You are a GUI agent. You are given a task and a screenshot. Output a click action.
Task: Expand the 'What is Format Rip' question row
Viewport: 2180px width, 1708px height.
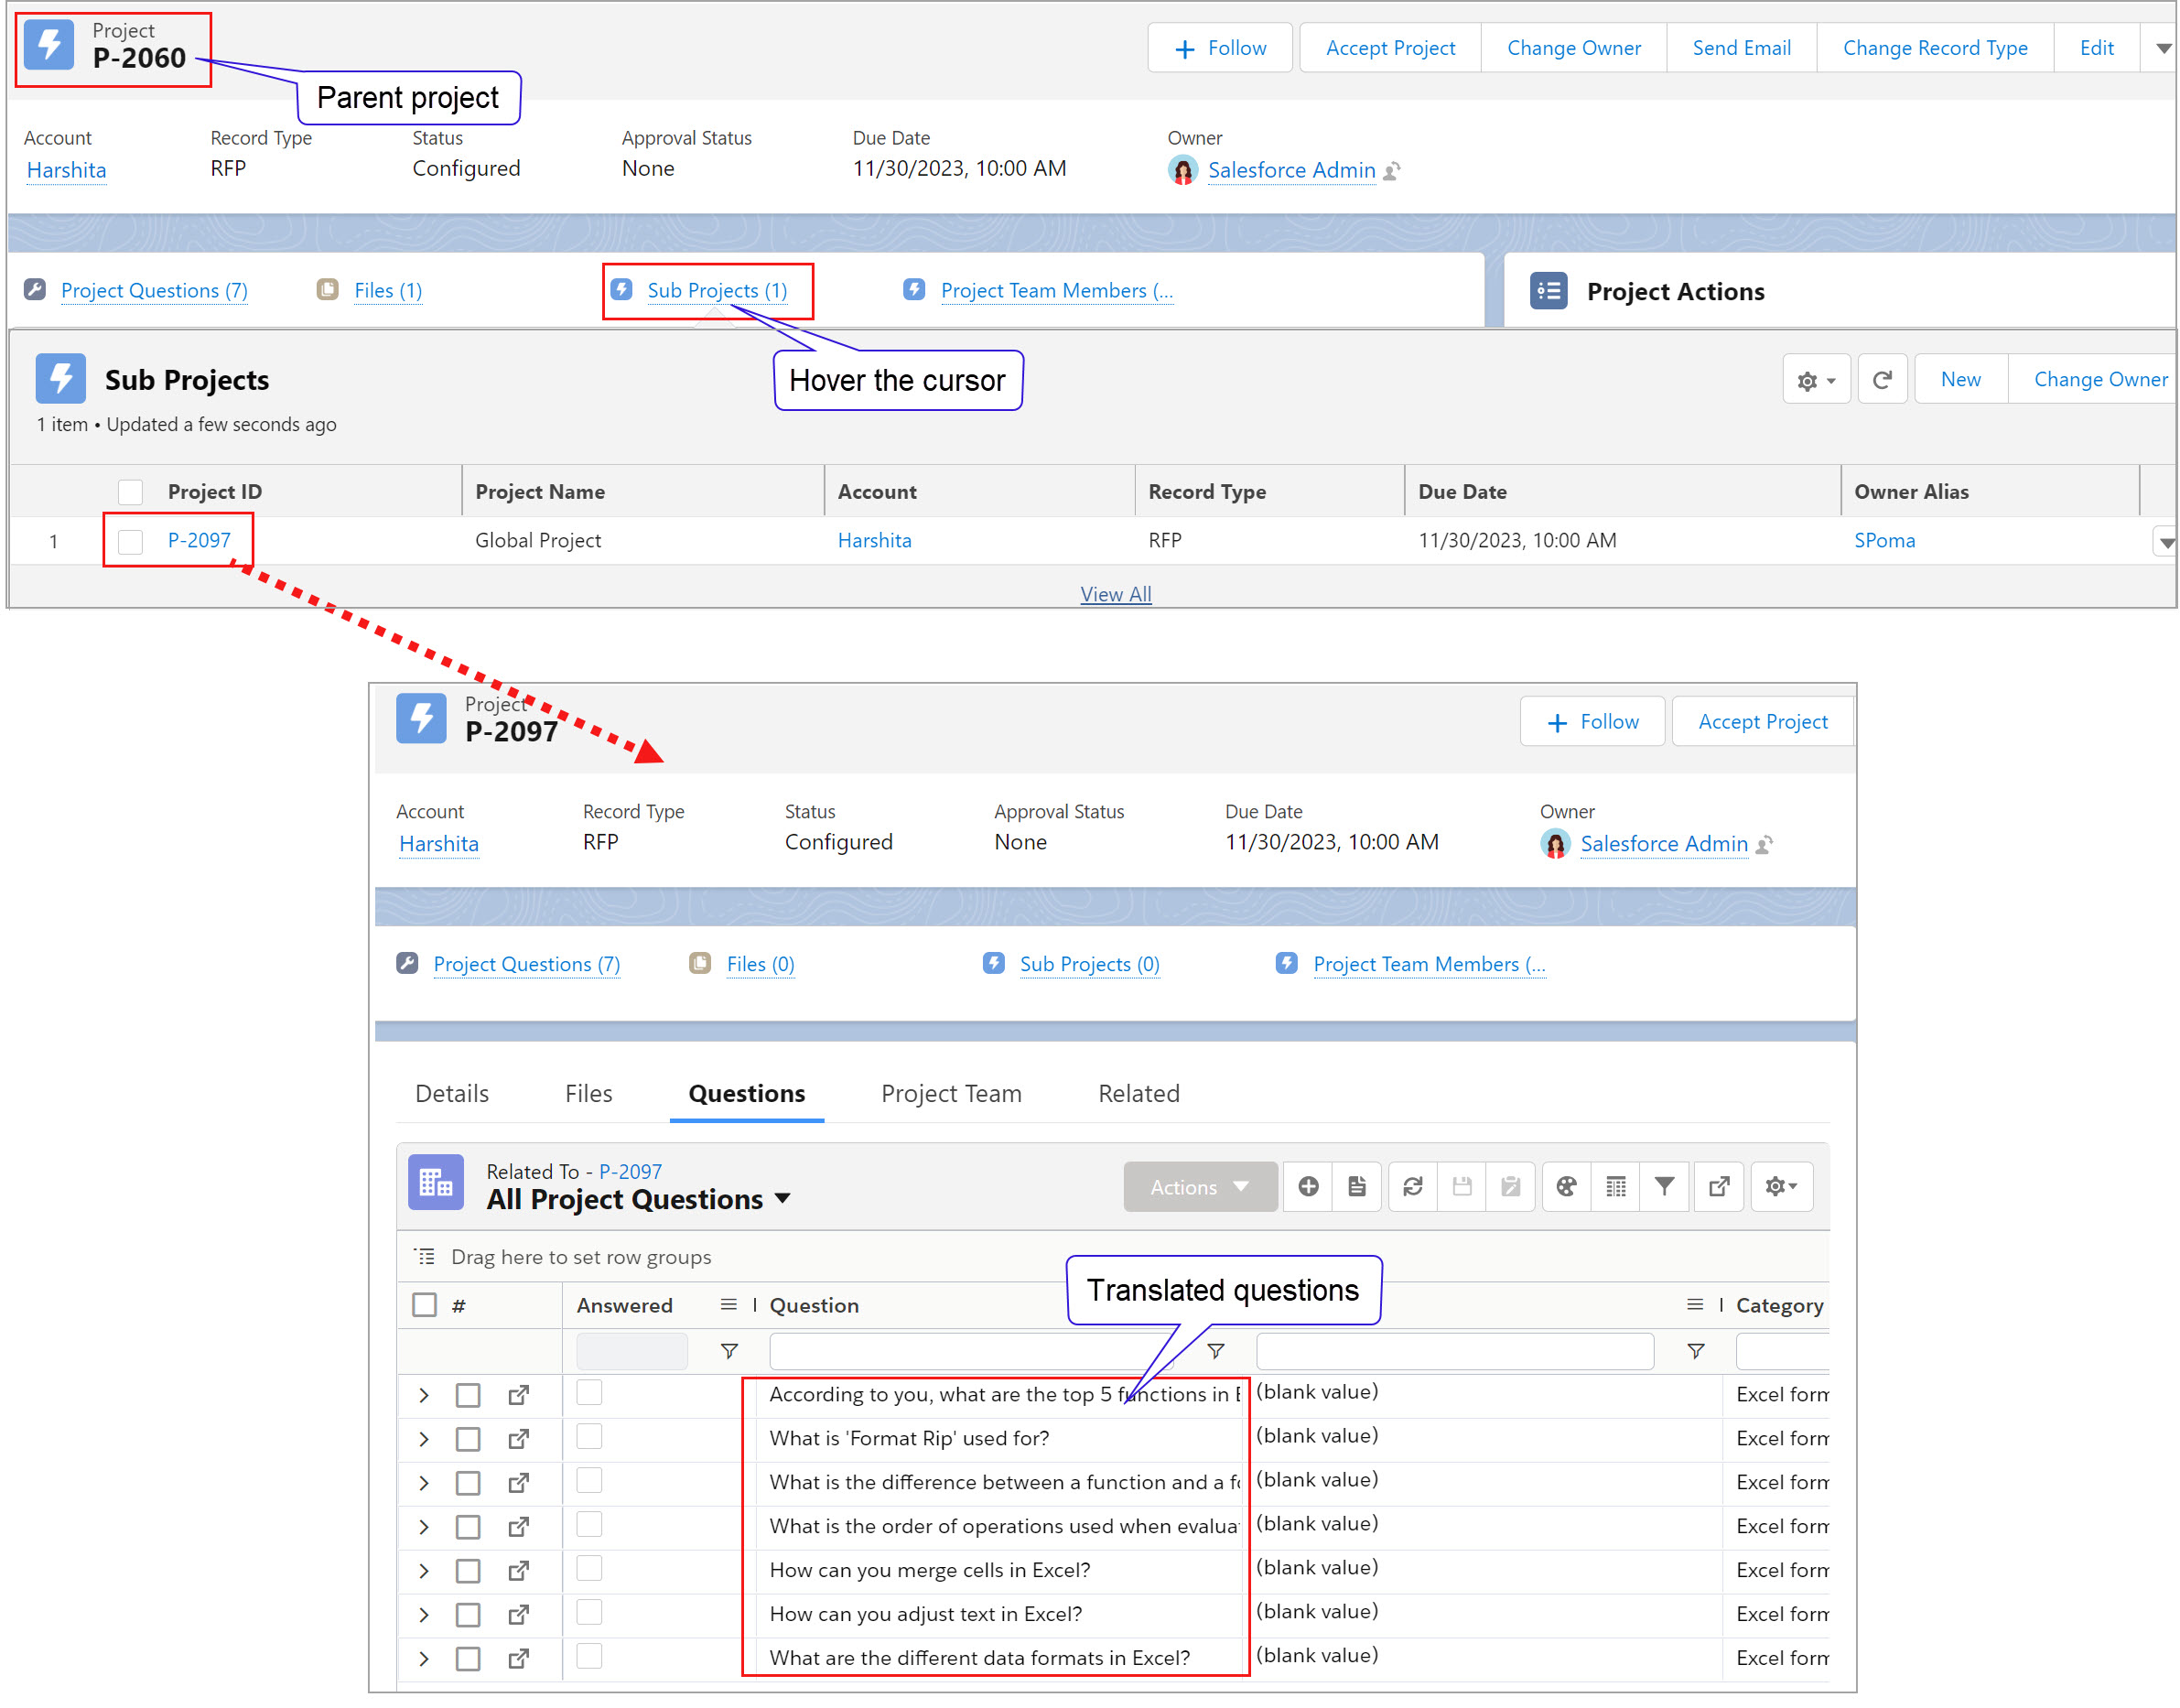tap(424, 1439)
